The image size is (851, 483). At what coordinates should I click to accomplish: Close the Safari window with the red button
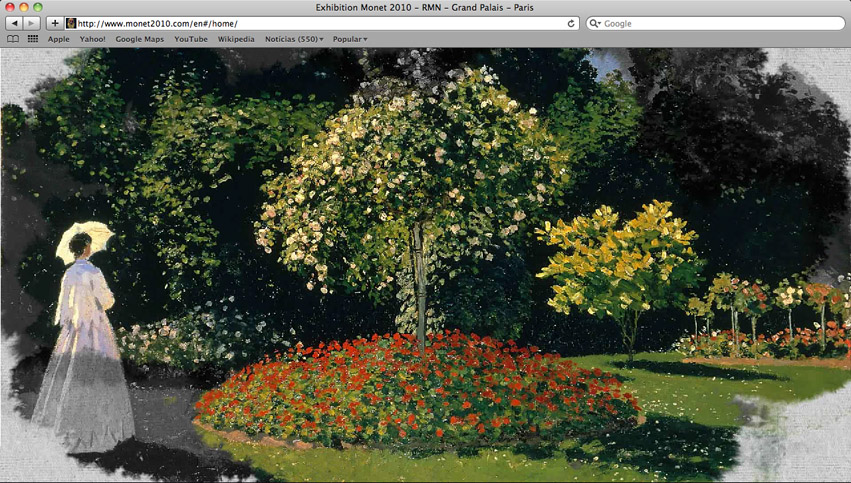(x=10, y=7)
